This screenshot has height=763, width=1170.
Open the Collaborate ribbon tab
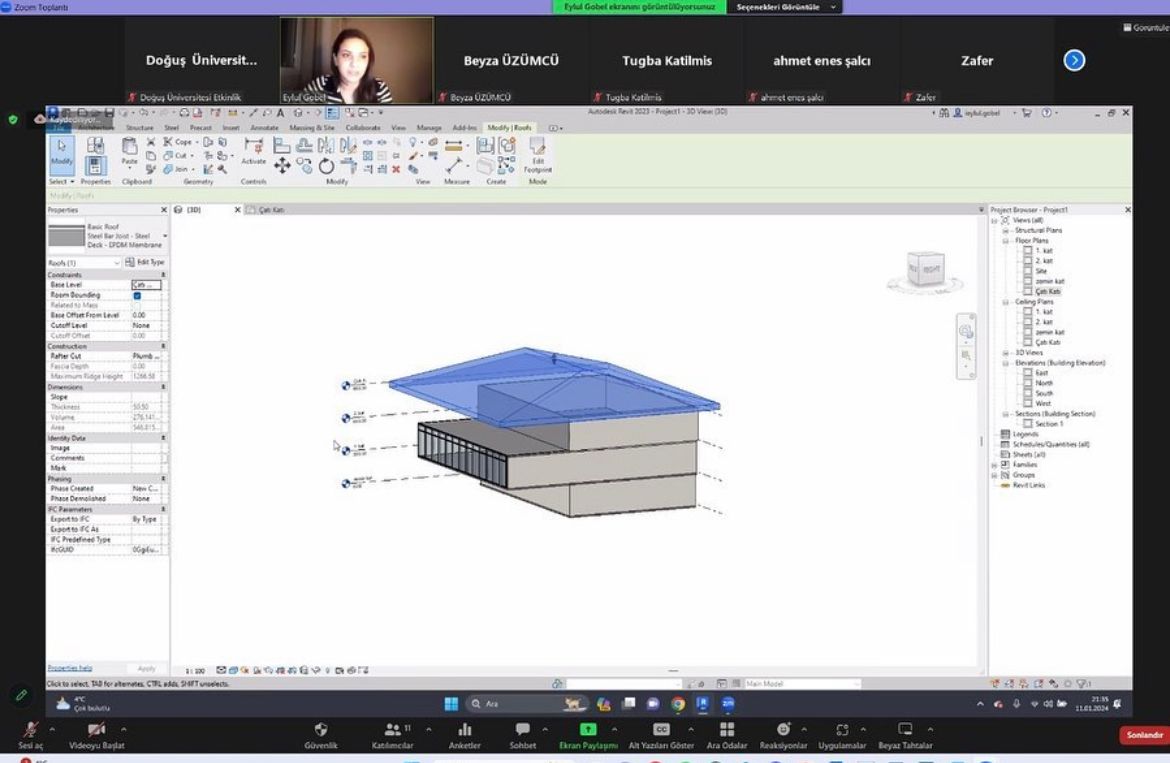[363, 128]
